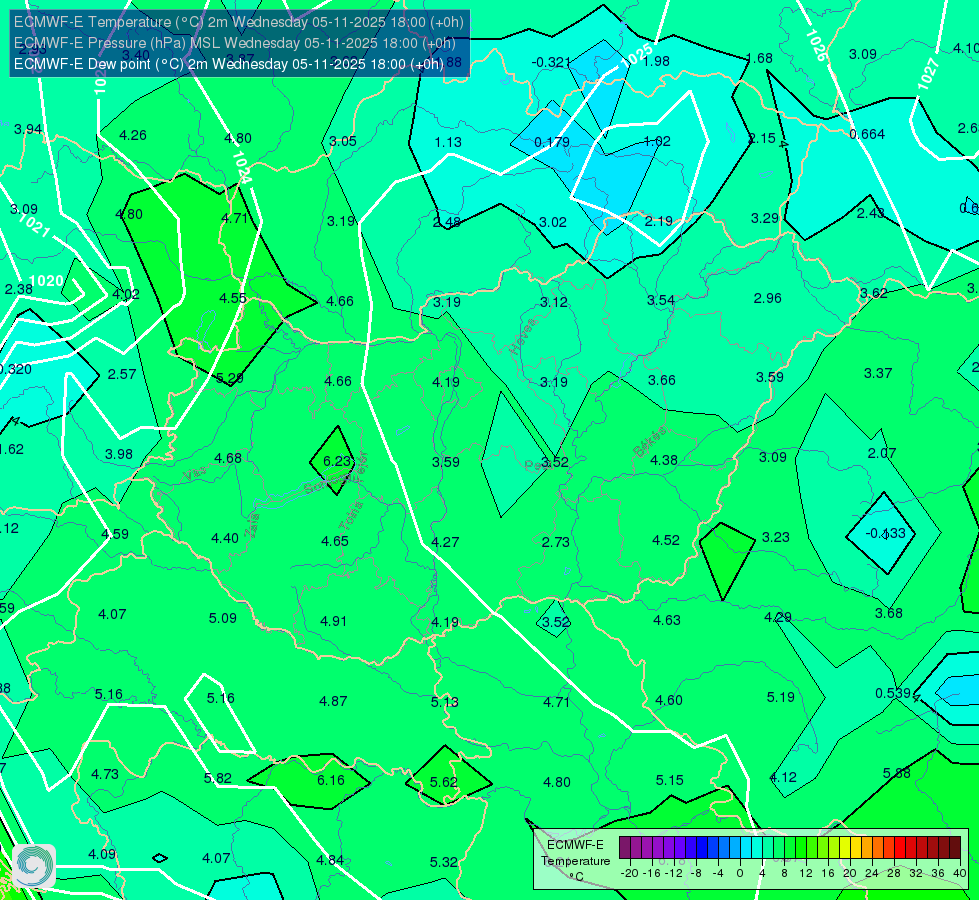Select the ECMWF-E Temperature 2m layer title

point(239,22)
